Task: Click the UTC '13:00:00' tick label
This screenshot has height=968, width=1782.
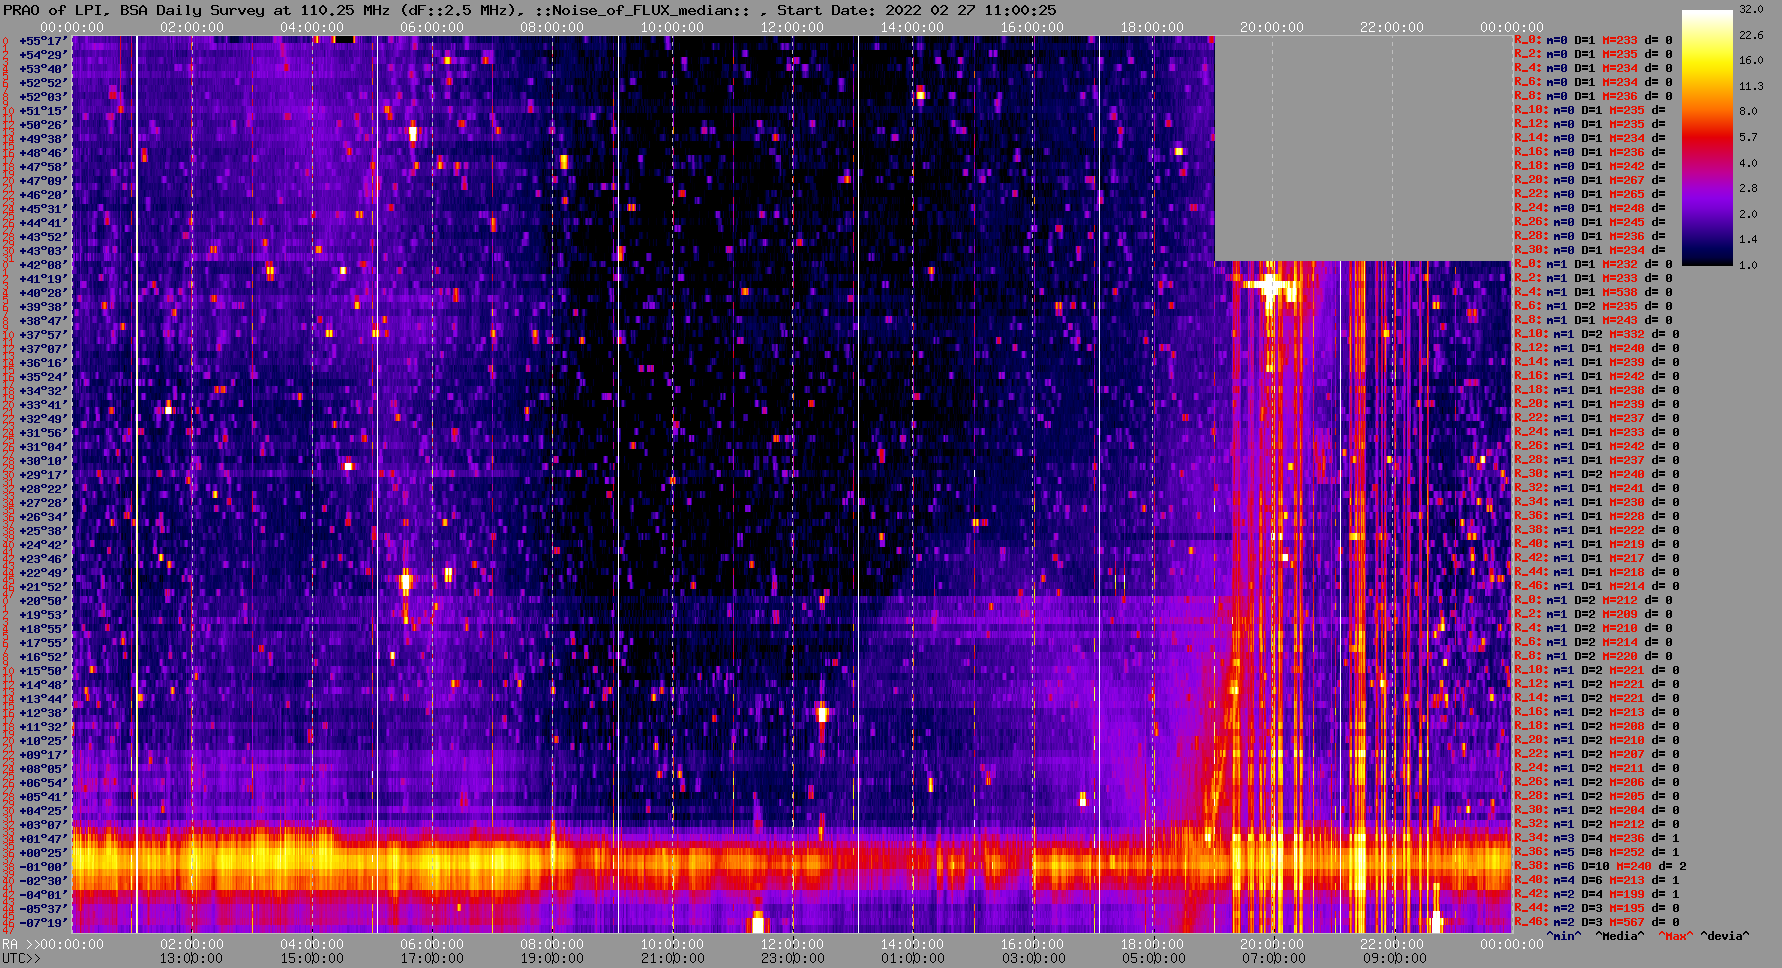Action: (192, 958)
